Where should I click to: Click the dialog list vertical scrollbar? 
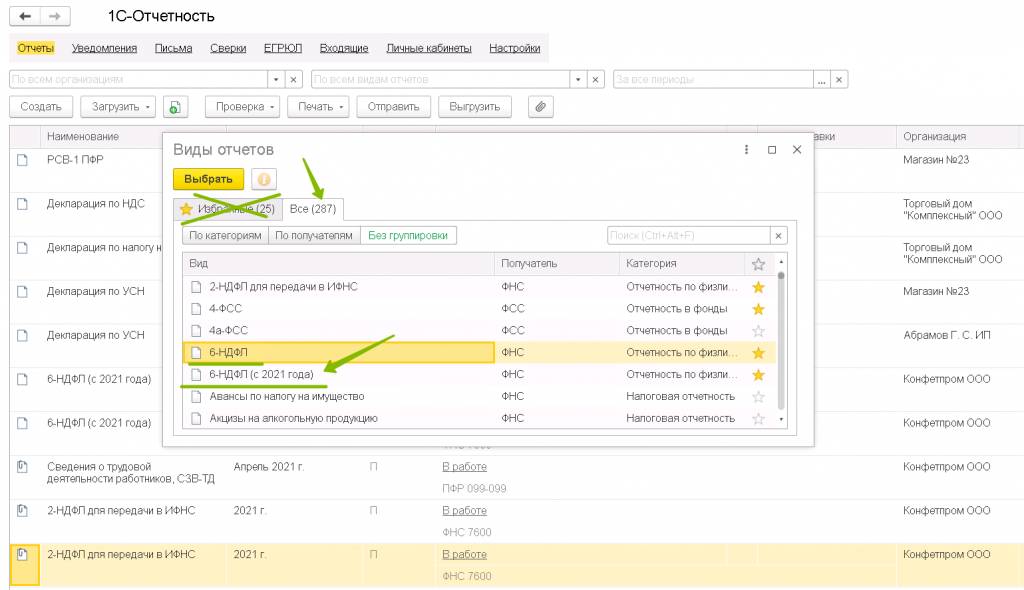point(781,342)
